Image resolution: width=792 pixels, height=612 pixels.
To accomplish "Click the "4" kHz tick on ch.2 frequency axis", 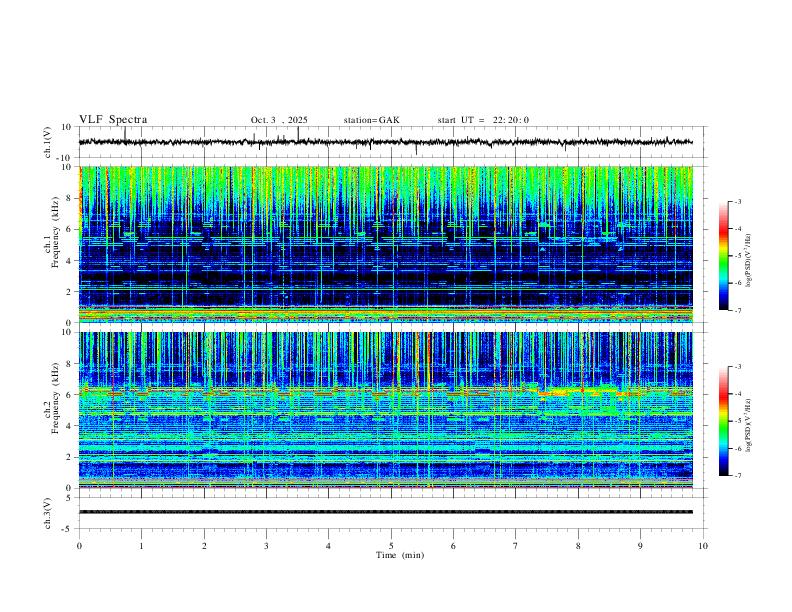I will tap(69, 426).
